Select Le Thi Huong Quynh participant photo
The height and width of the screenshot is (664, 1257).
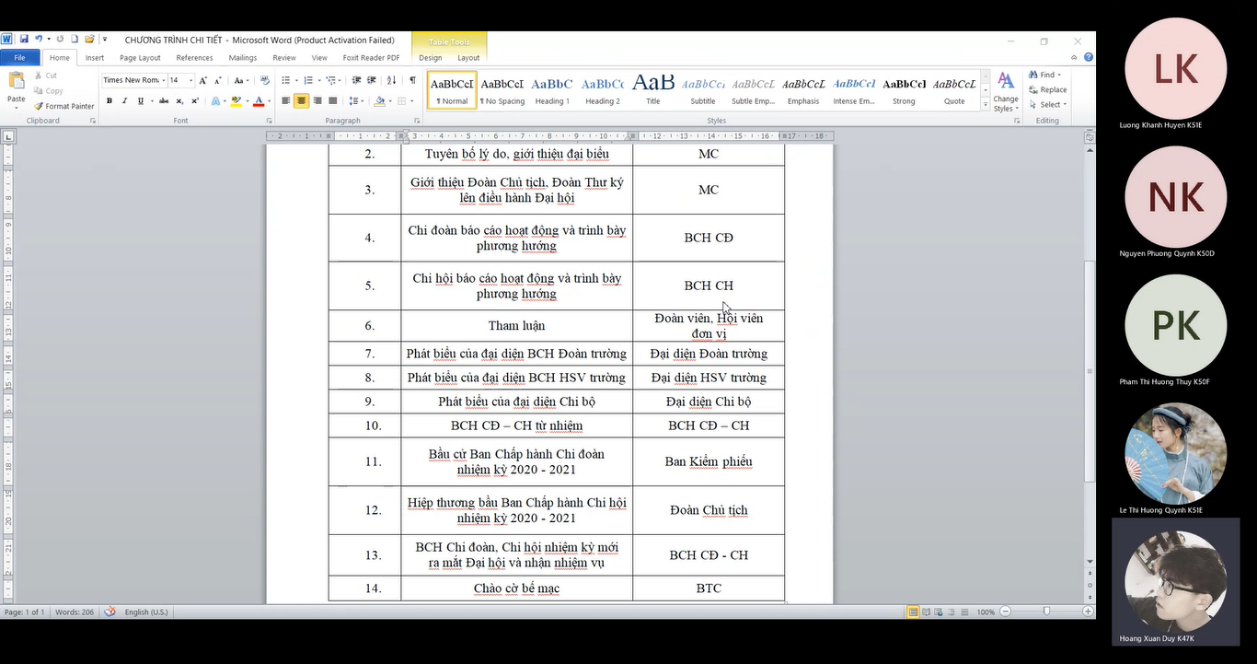click(x=1176, y=453)
